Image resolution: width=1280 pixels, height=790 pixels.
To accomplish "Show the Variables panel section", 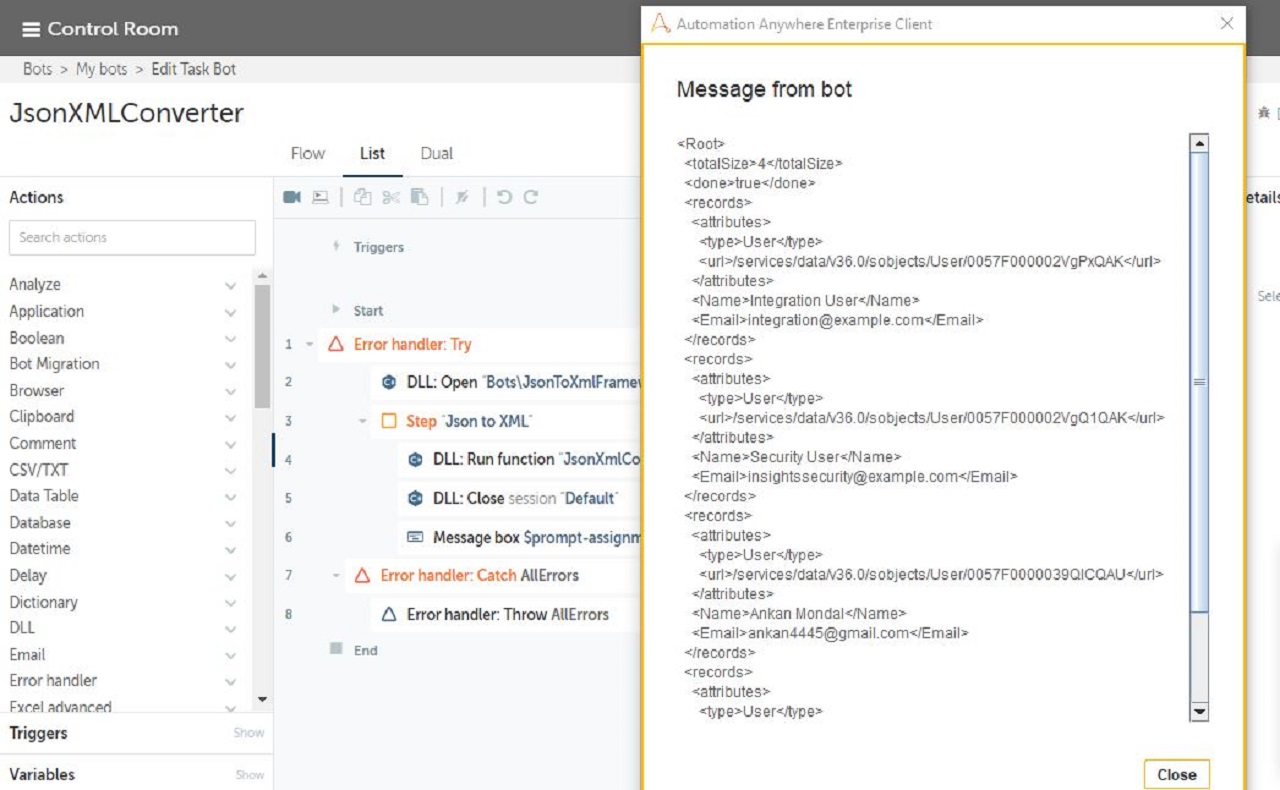I will [249, 775].
